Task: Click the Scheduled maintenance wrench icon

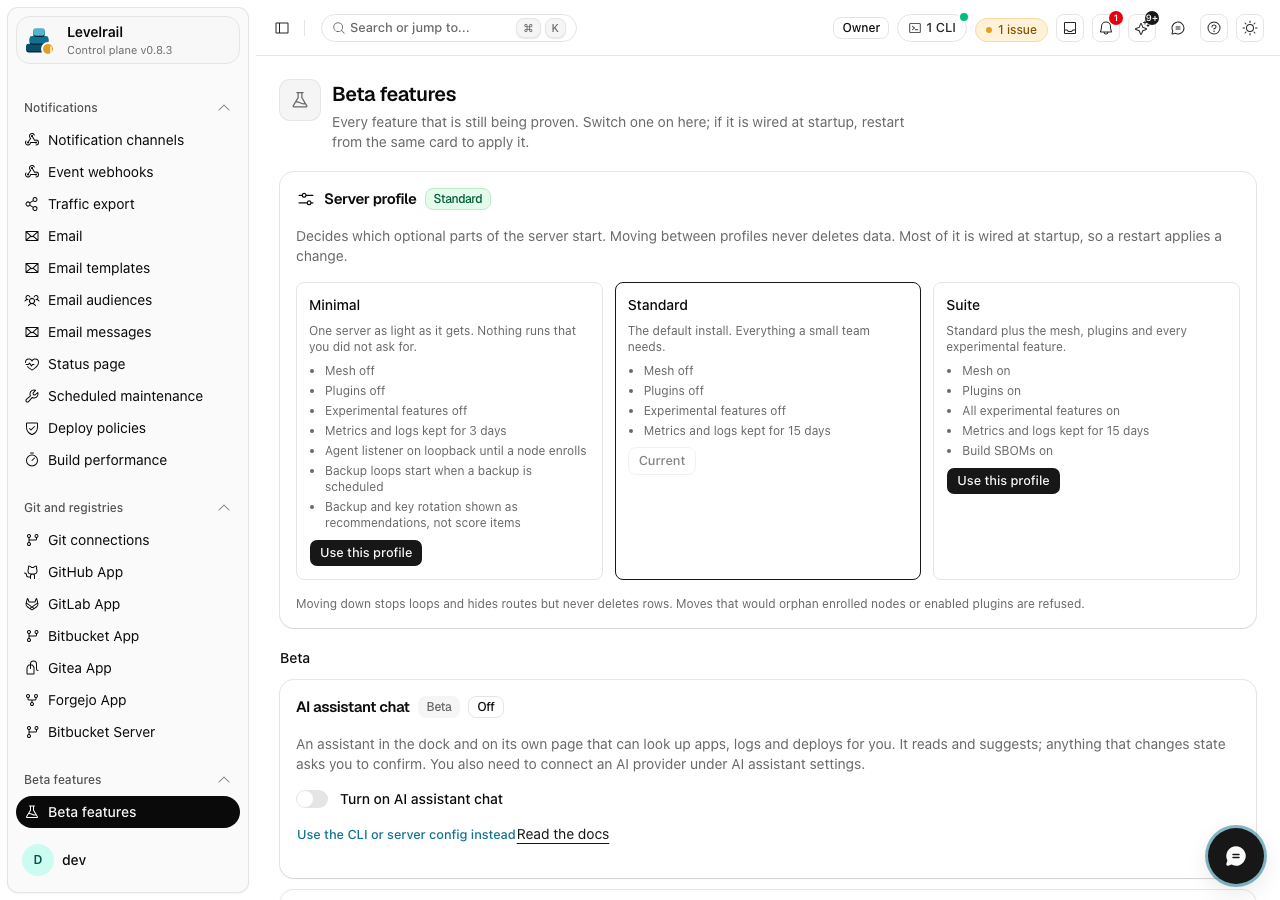Action: coord(32,396)
